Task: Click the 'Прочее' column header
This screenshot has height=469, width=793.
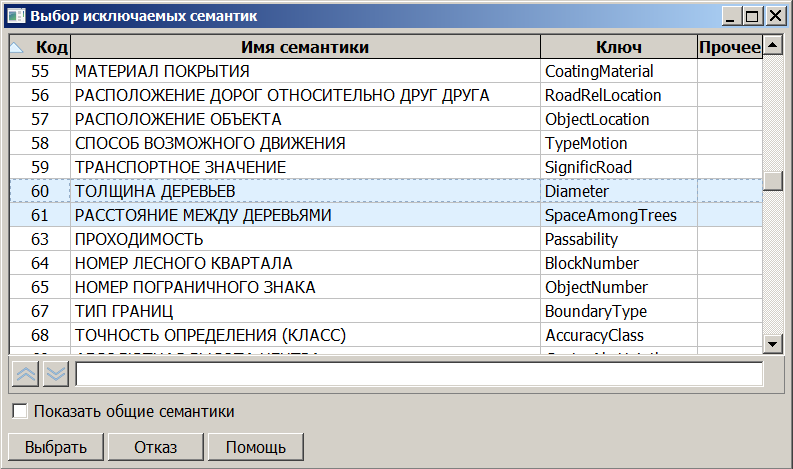Action: [730, 47]
